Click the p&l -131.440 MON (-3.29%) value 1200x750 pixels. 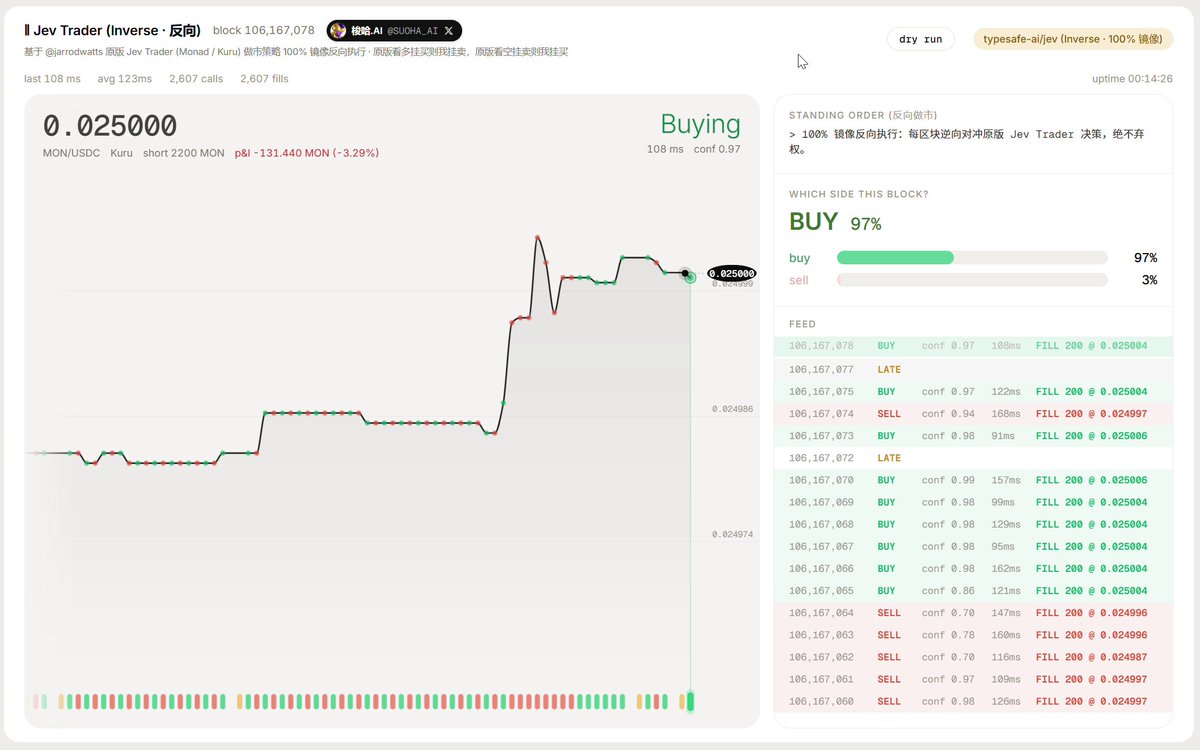point(307,153)
